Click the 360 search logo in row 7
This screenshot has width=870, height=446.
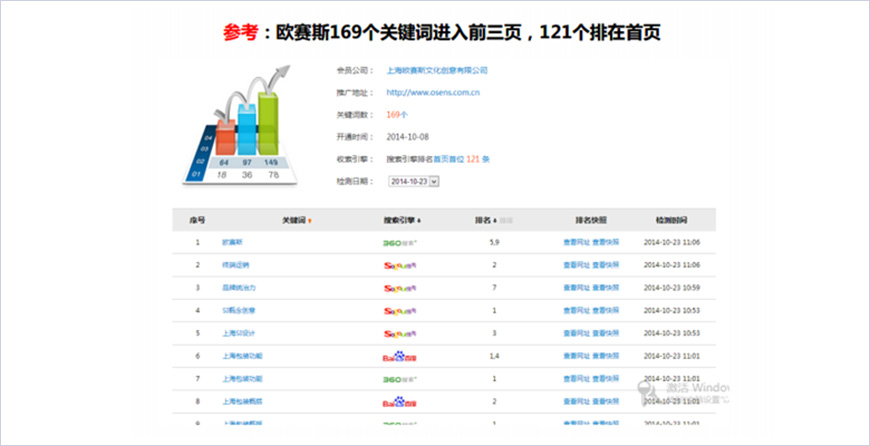401,379
